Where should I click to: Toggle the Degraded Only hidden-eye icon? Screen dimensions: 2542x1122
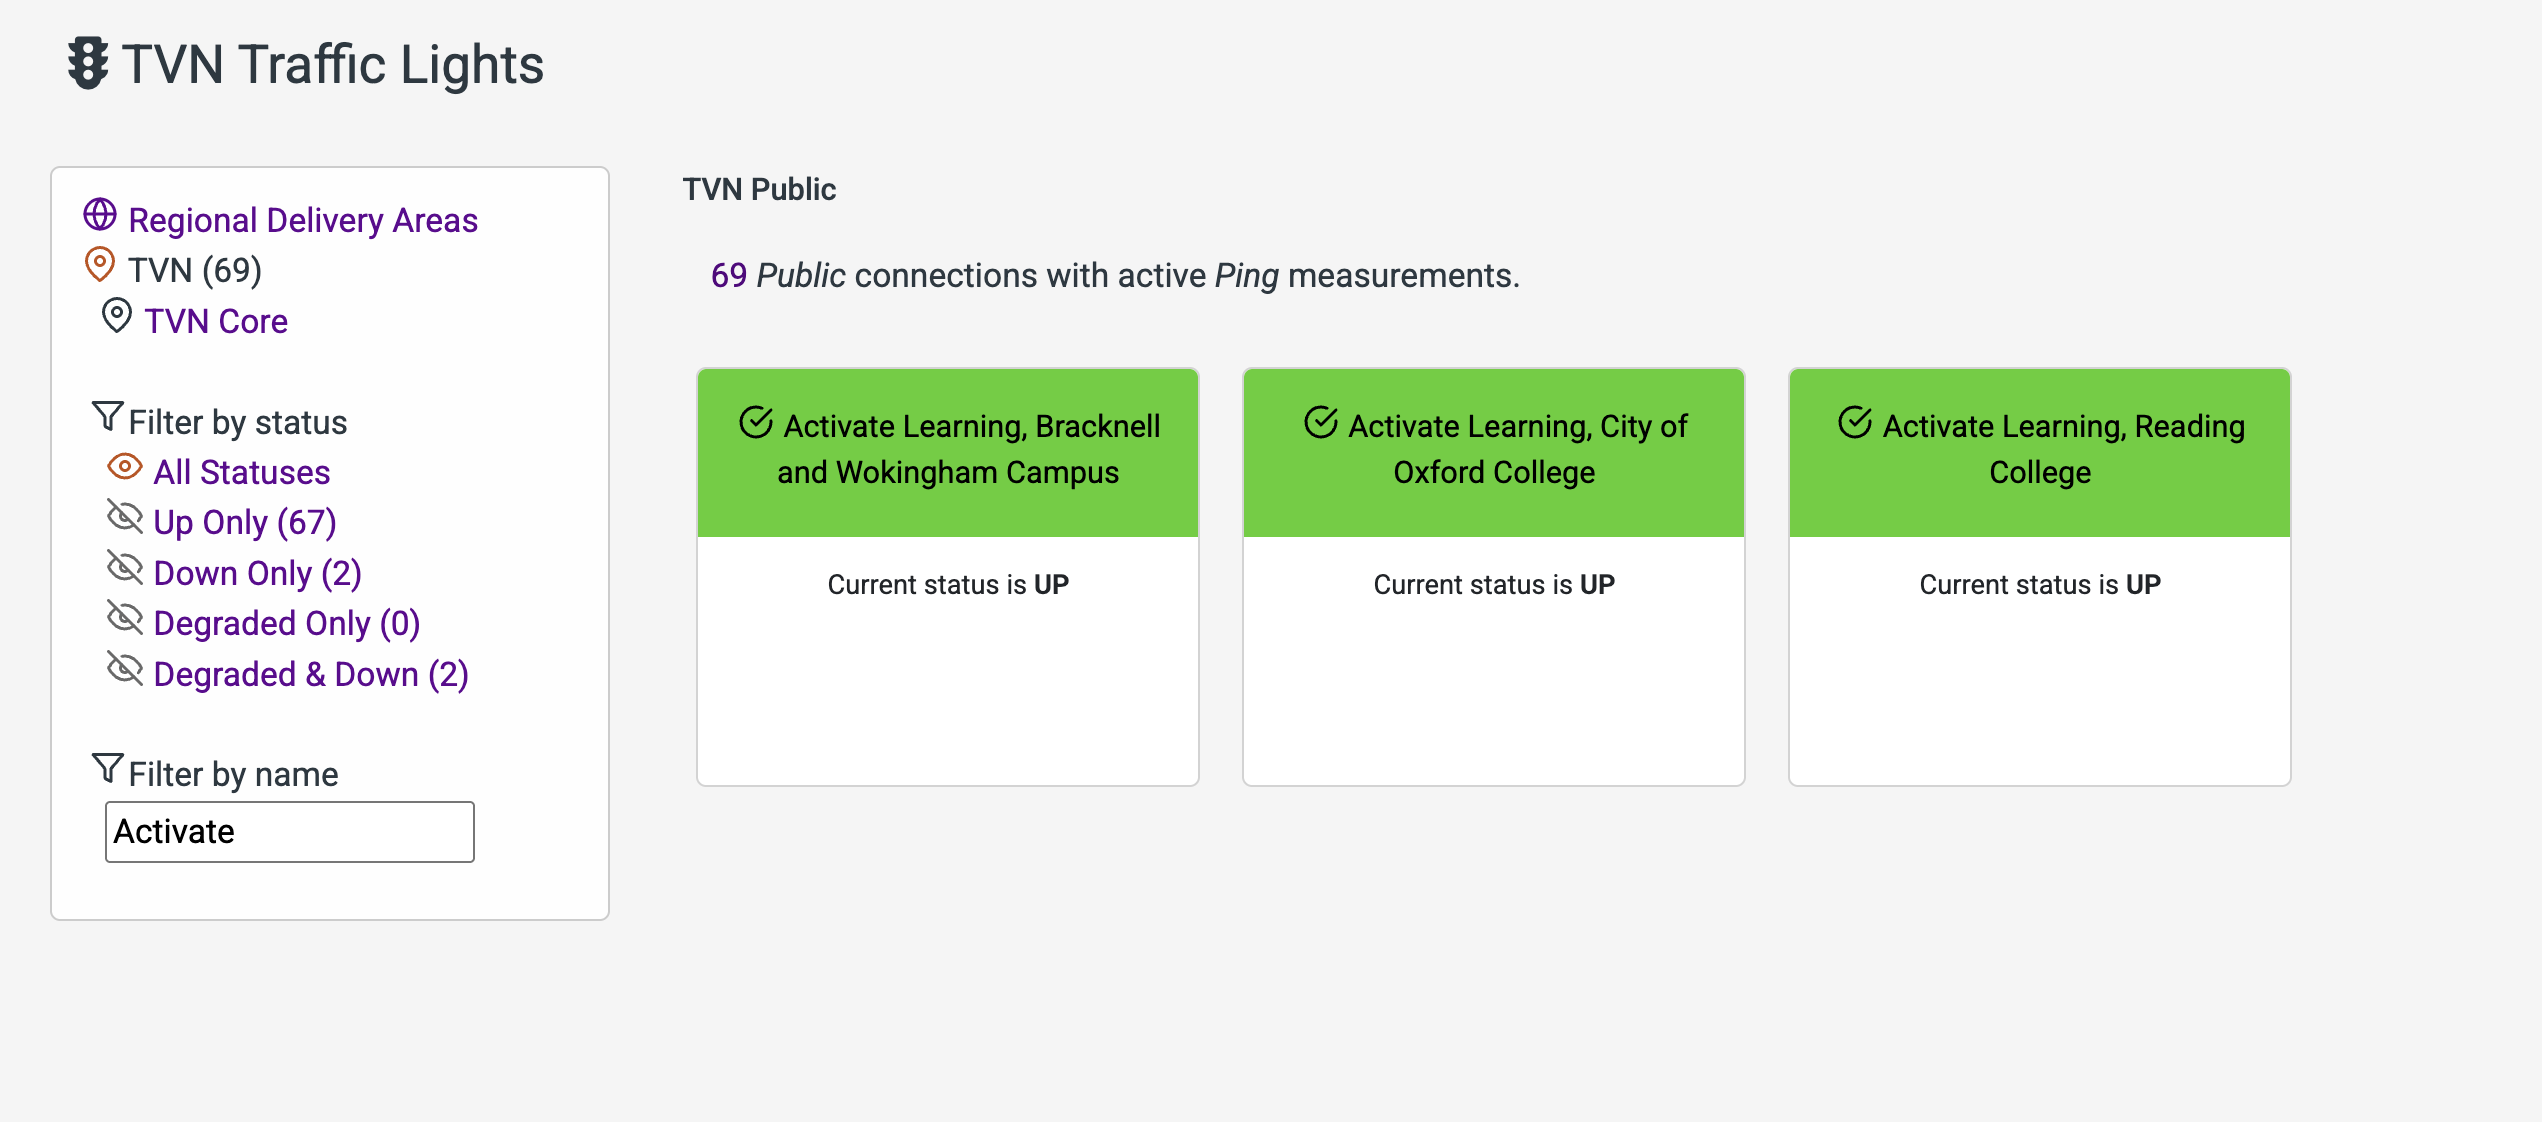125,618
